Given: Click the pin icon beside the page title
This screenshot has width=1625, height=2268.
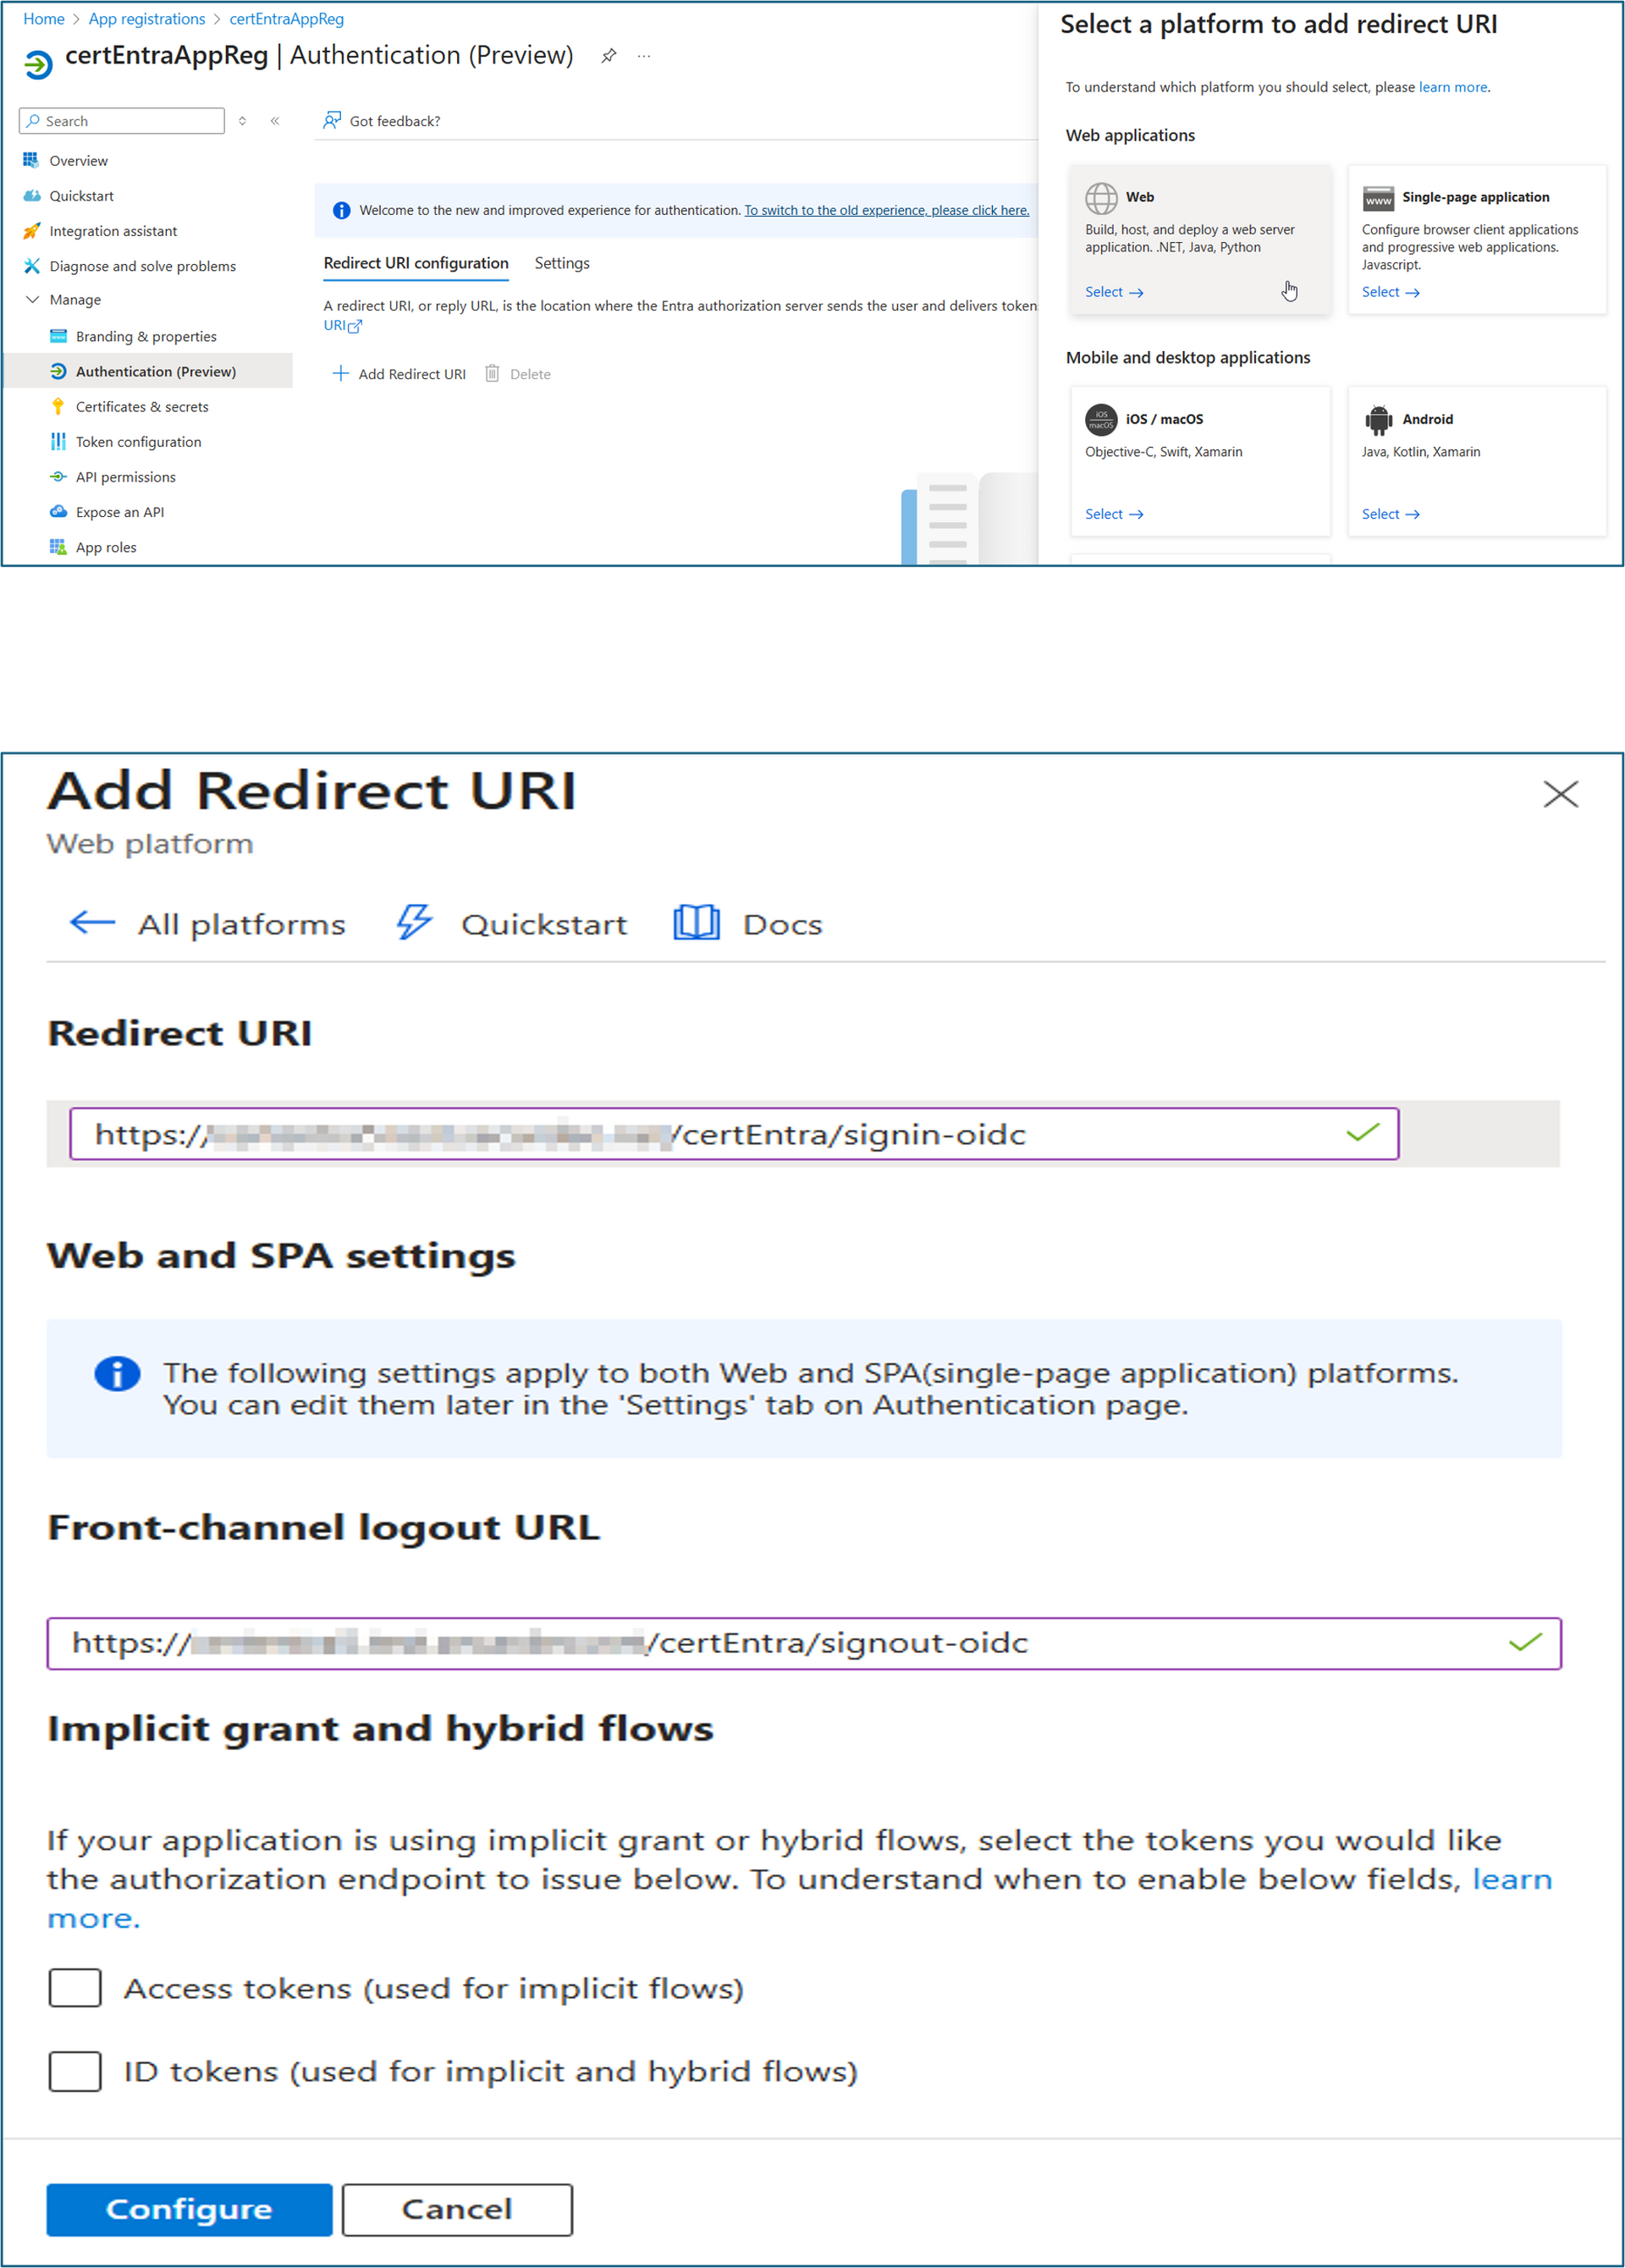Looking at the screenshot, I should click(x=608, y=56).
